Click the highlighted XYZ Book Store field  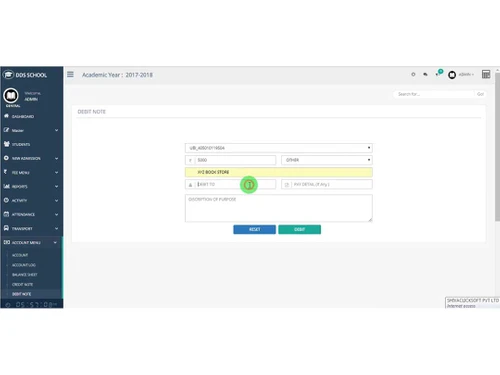tap(279, 172)
